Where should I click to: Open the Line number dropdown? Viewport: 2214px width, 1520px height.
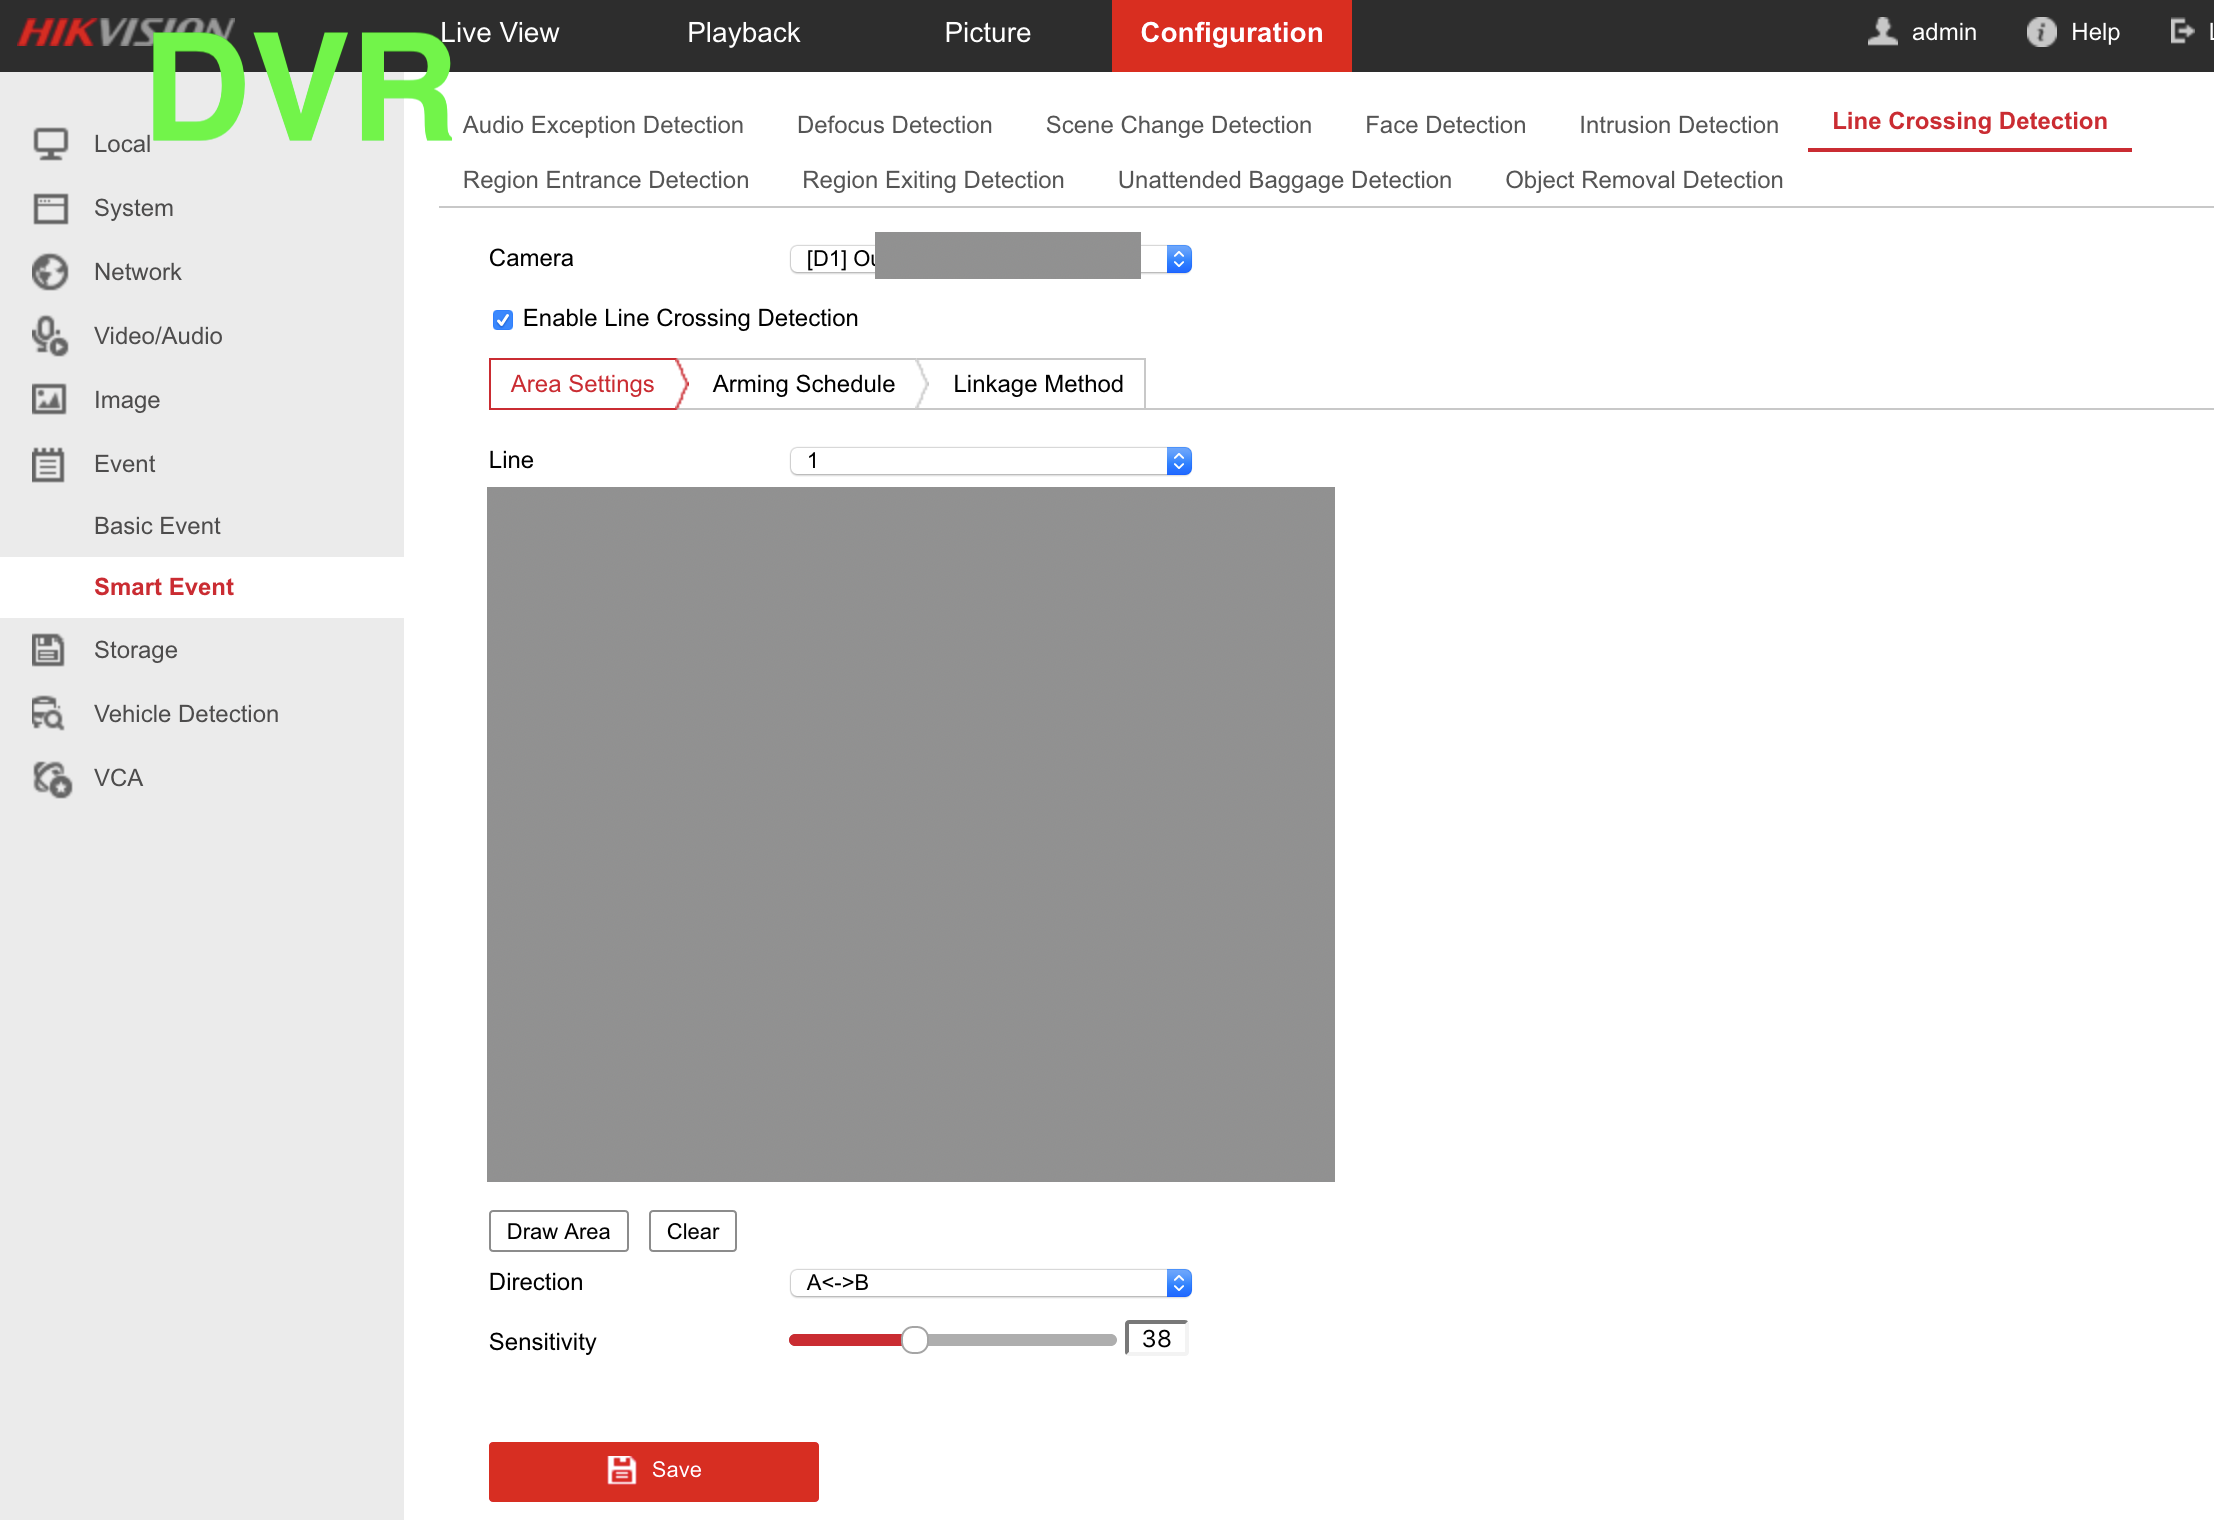click(x=990, y=461)
